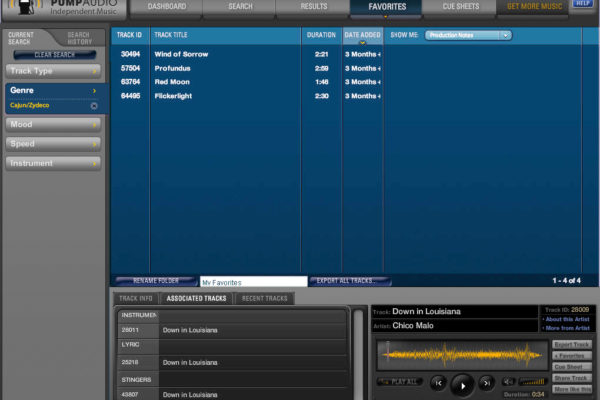Open the Help button

click(582, 5)
